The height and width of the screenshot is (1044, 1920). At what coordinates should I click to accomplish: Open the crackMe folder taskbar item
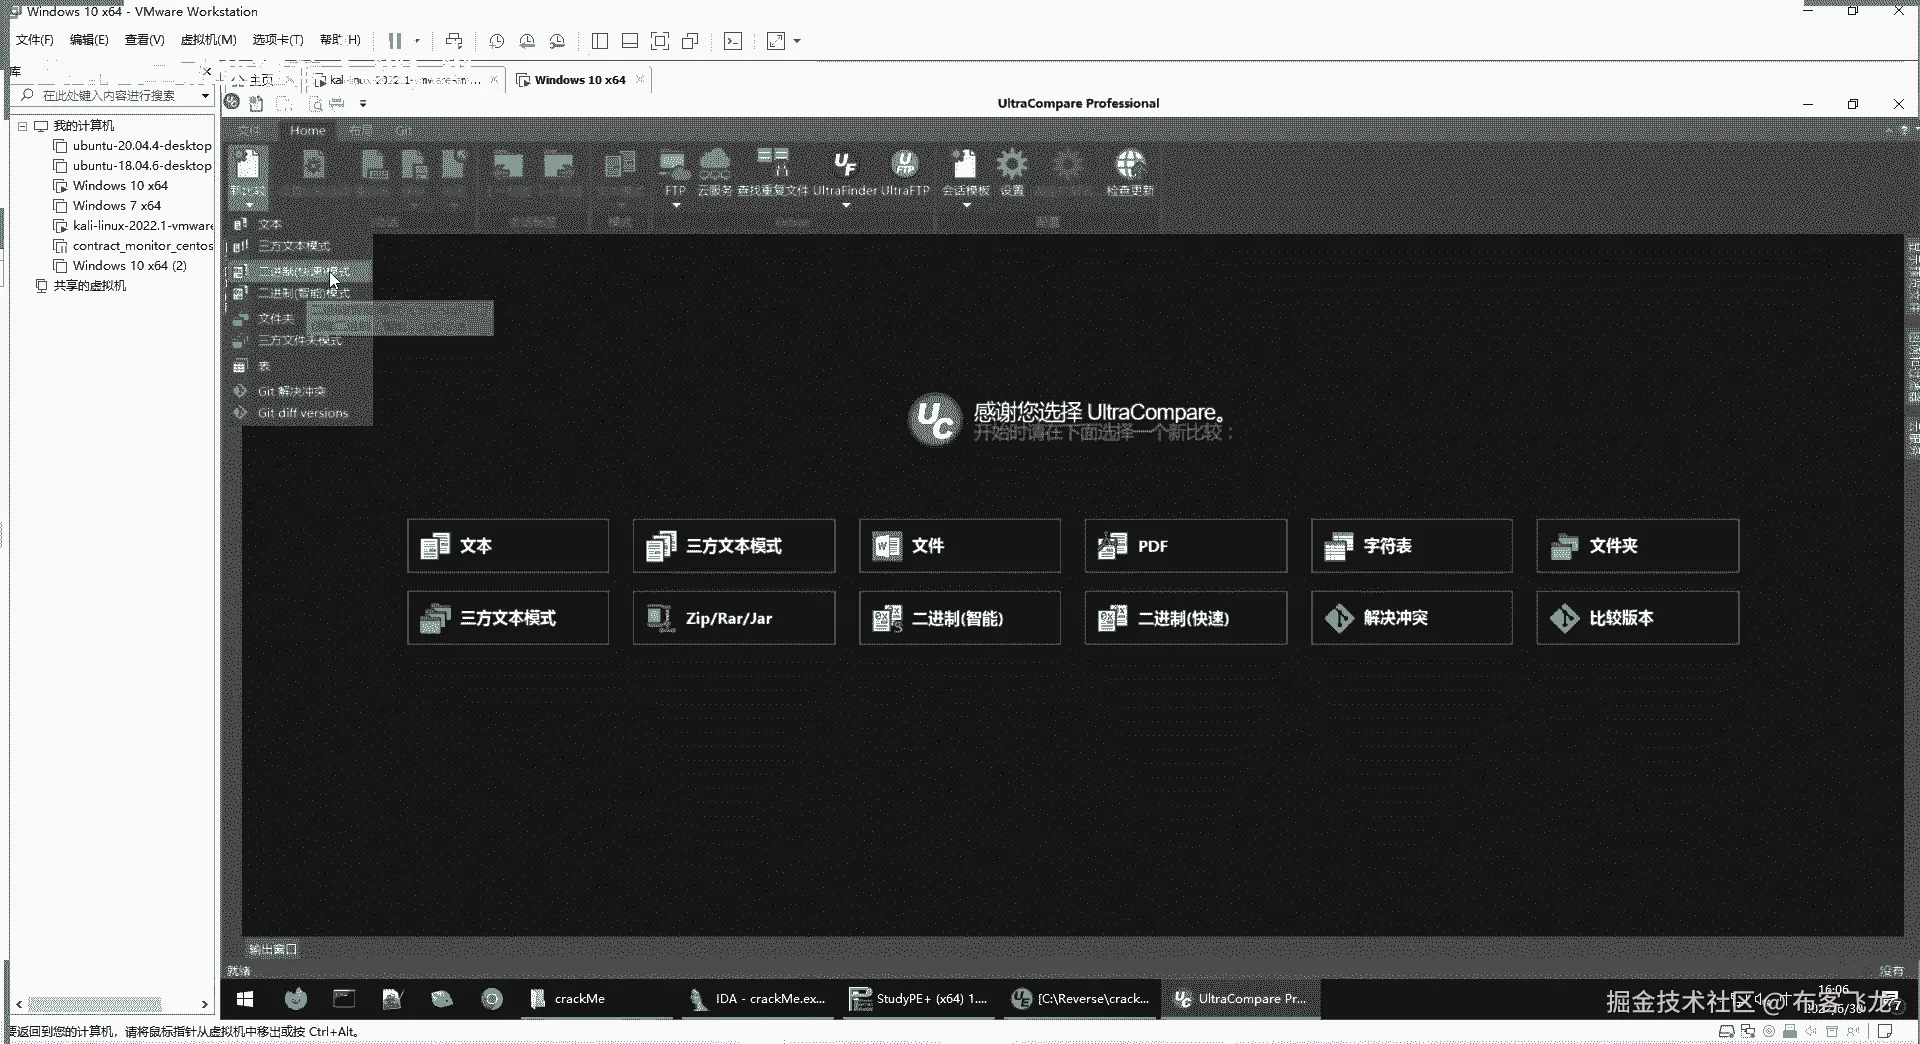(x=597, y=998)
